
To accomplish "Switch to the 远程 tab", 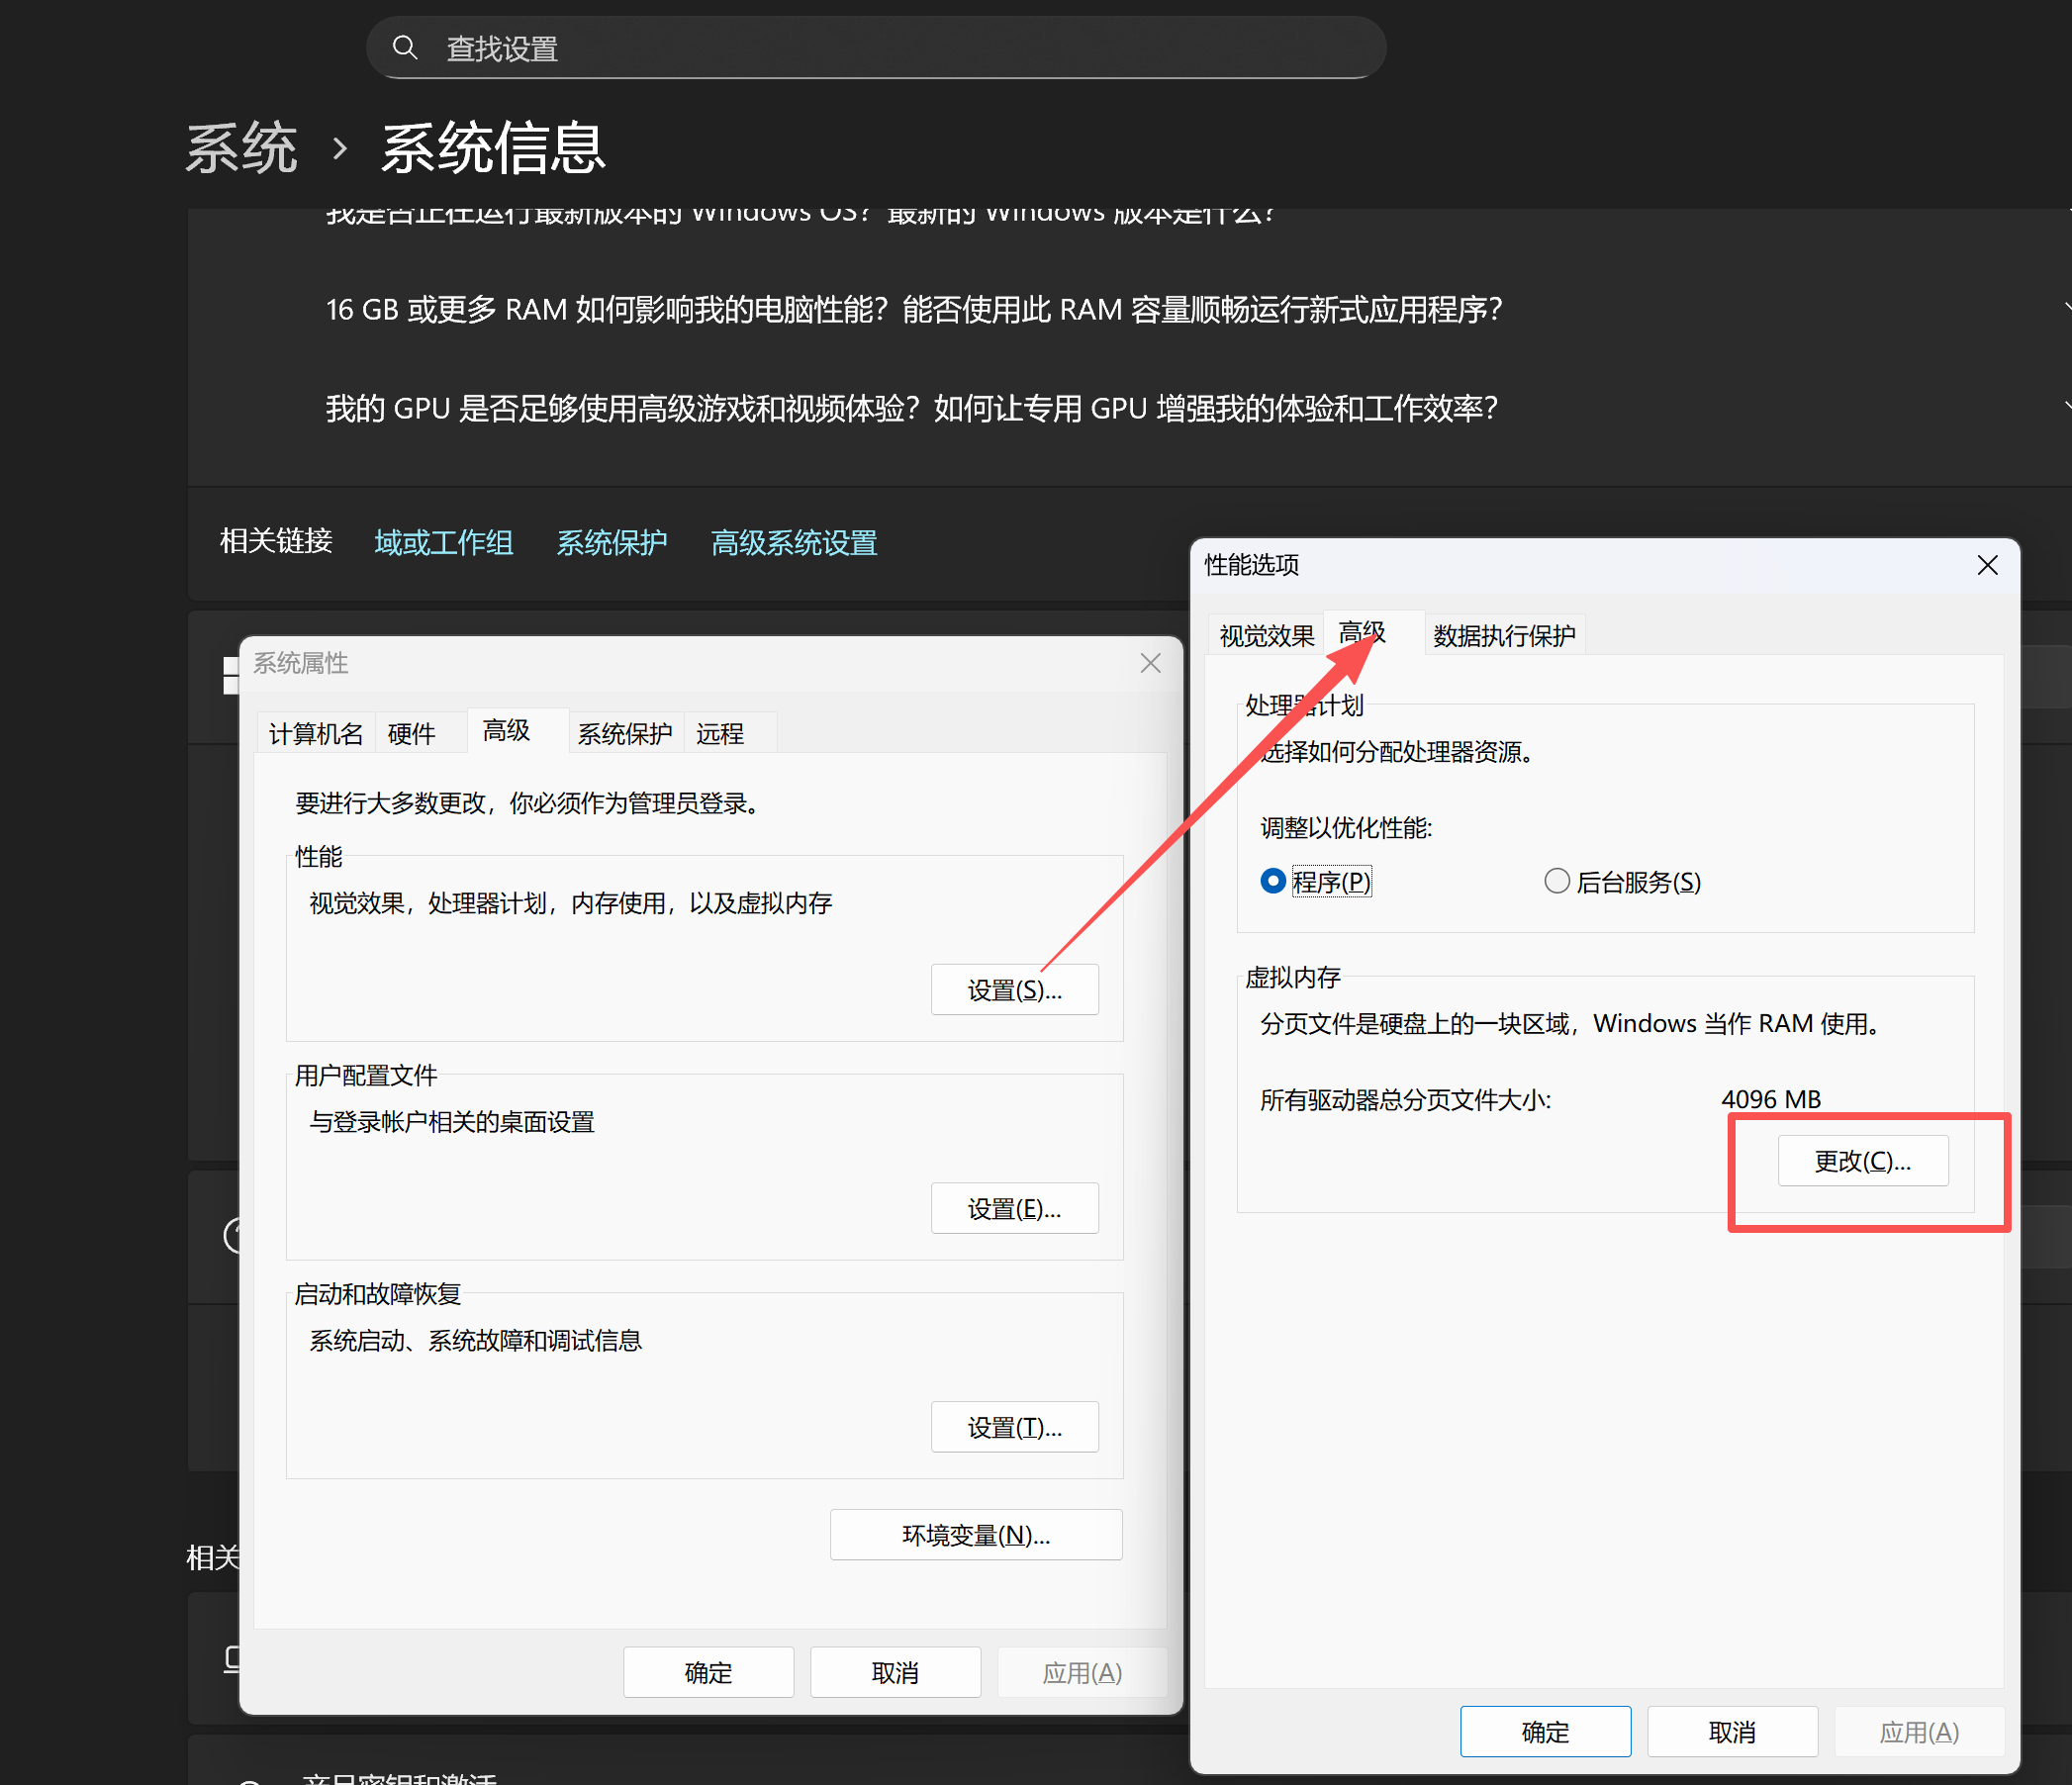I will click(x=719, y=733).
